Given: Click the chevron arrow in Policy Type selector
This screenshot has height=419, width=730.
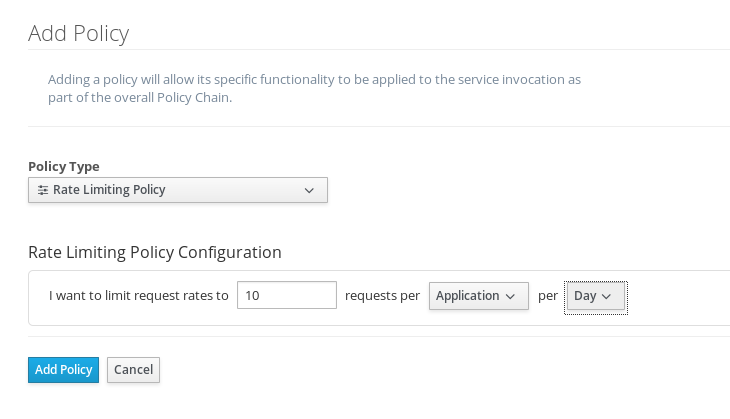Looking at the screenshot, I should point(309,190).
